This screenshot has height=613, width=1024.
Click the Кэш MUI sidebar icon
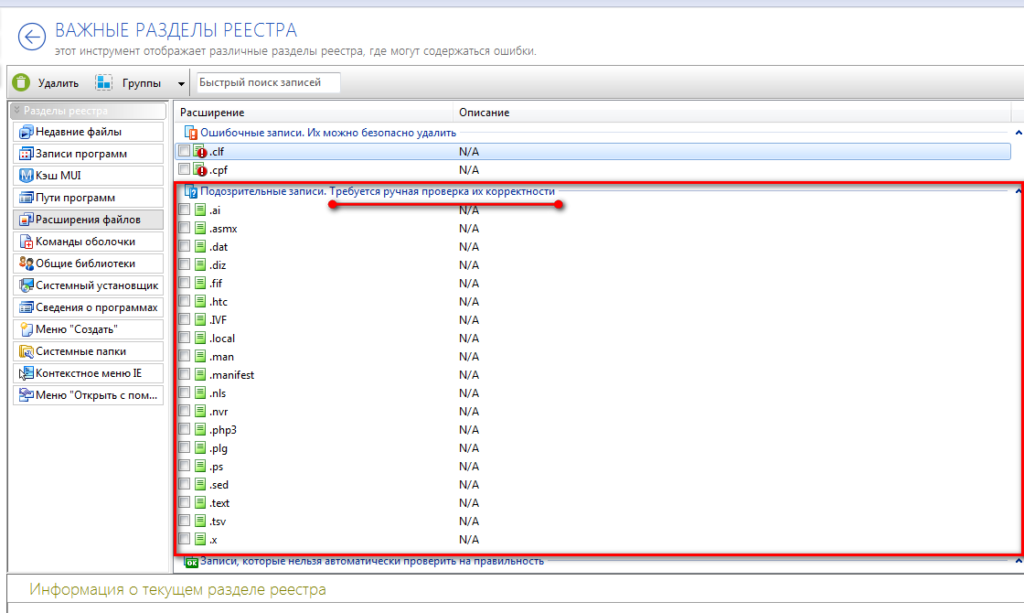click(x=26, y=176)
